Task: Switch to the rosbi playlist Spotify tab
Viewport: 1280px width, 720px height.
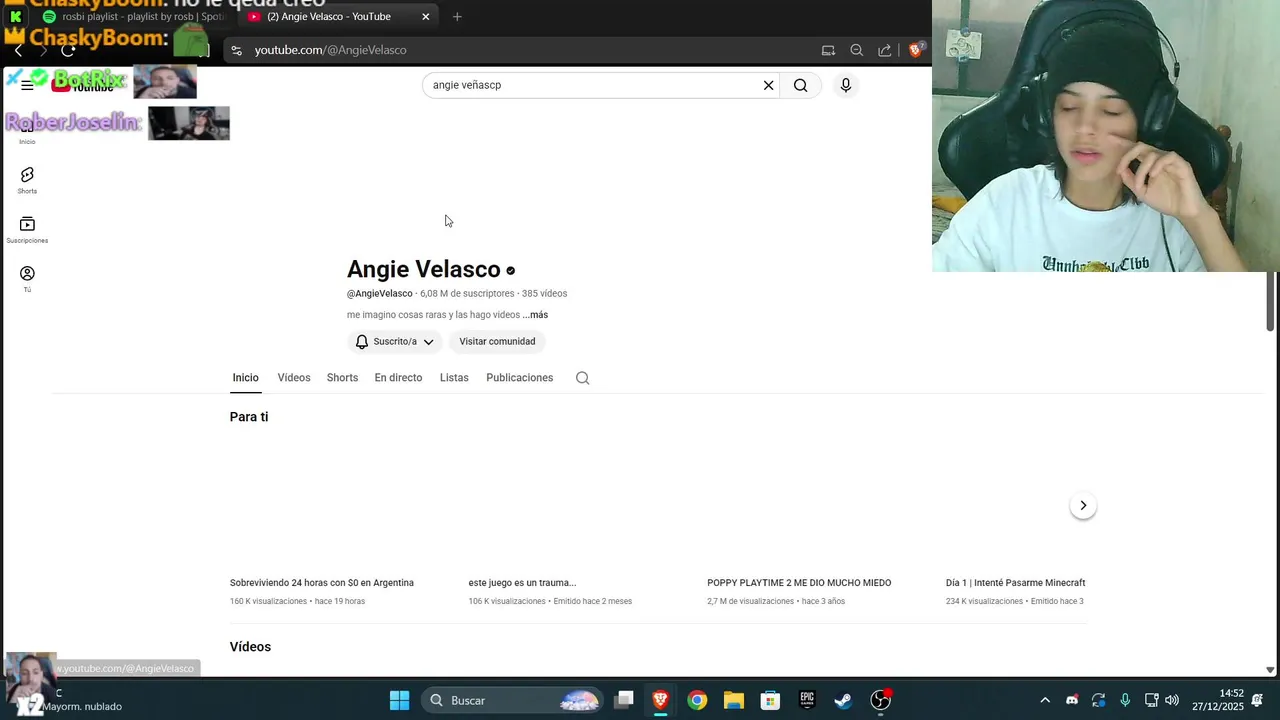Action: click(x=133, y=16)
